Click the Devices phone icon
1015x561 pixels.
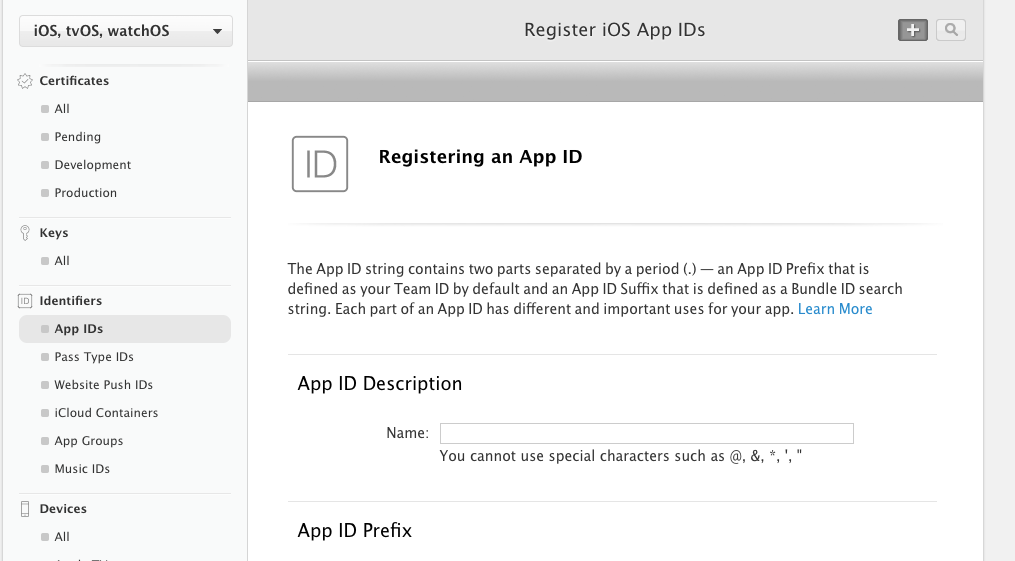(25, 509)
